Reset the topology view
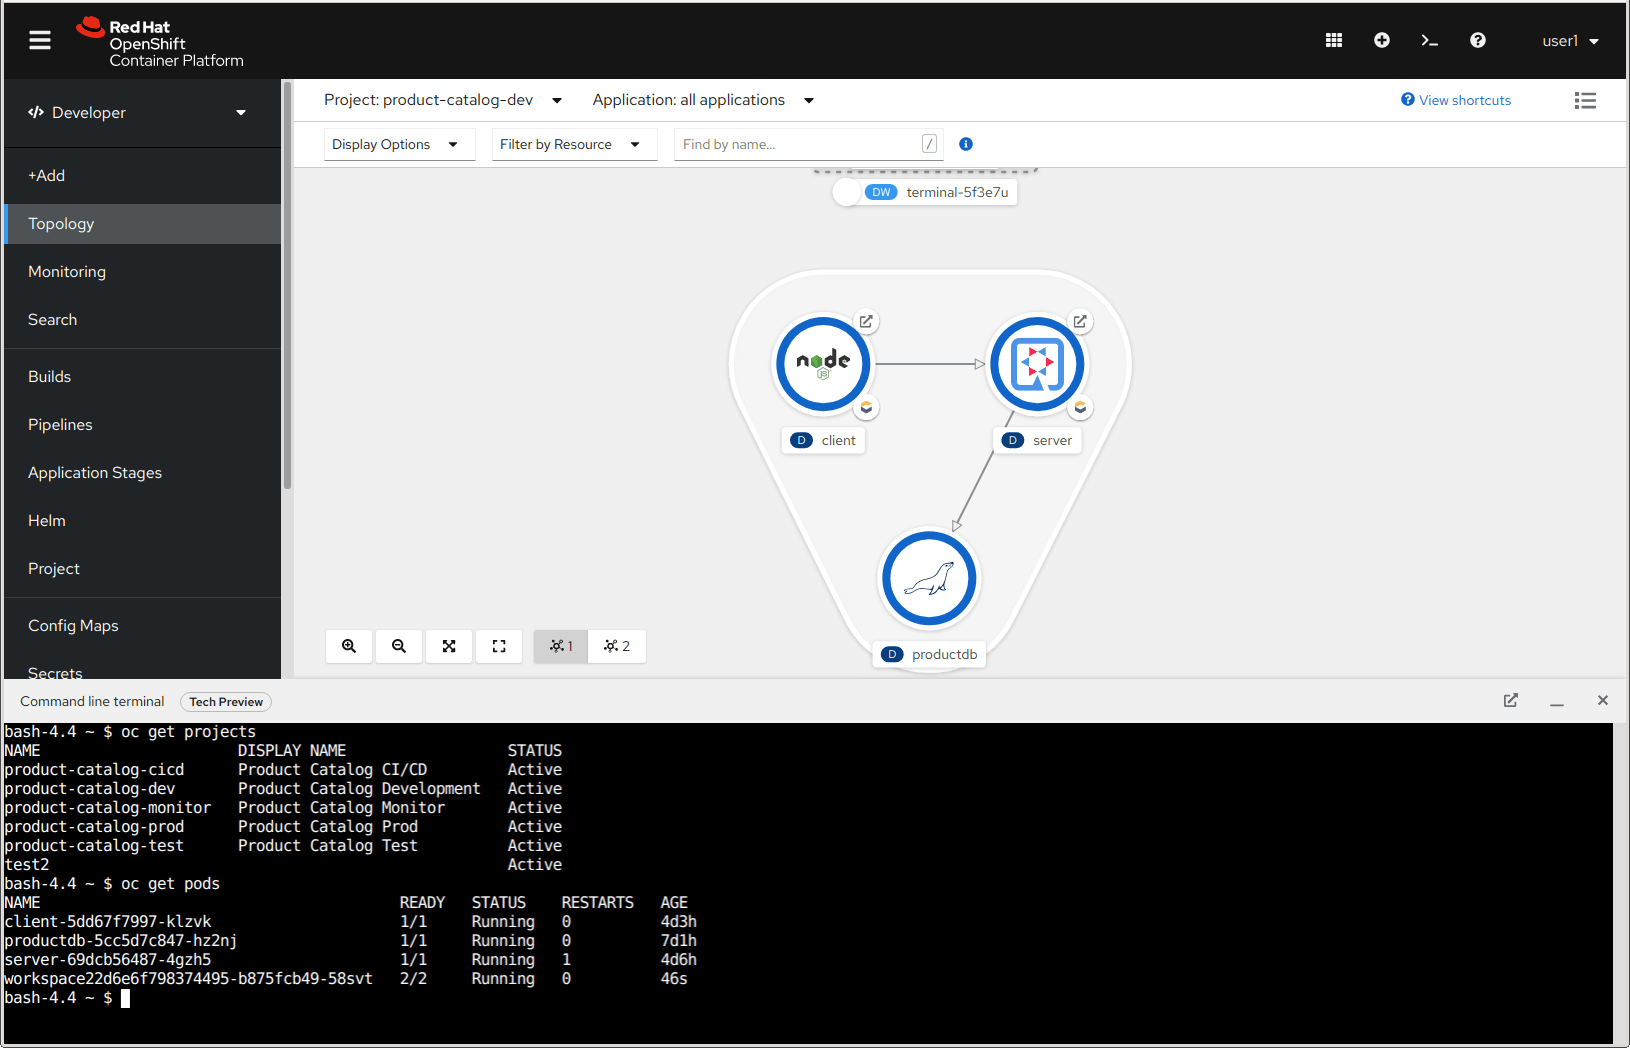Viewport: 1630px width, 1048px height. click(x=499, y=646)
